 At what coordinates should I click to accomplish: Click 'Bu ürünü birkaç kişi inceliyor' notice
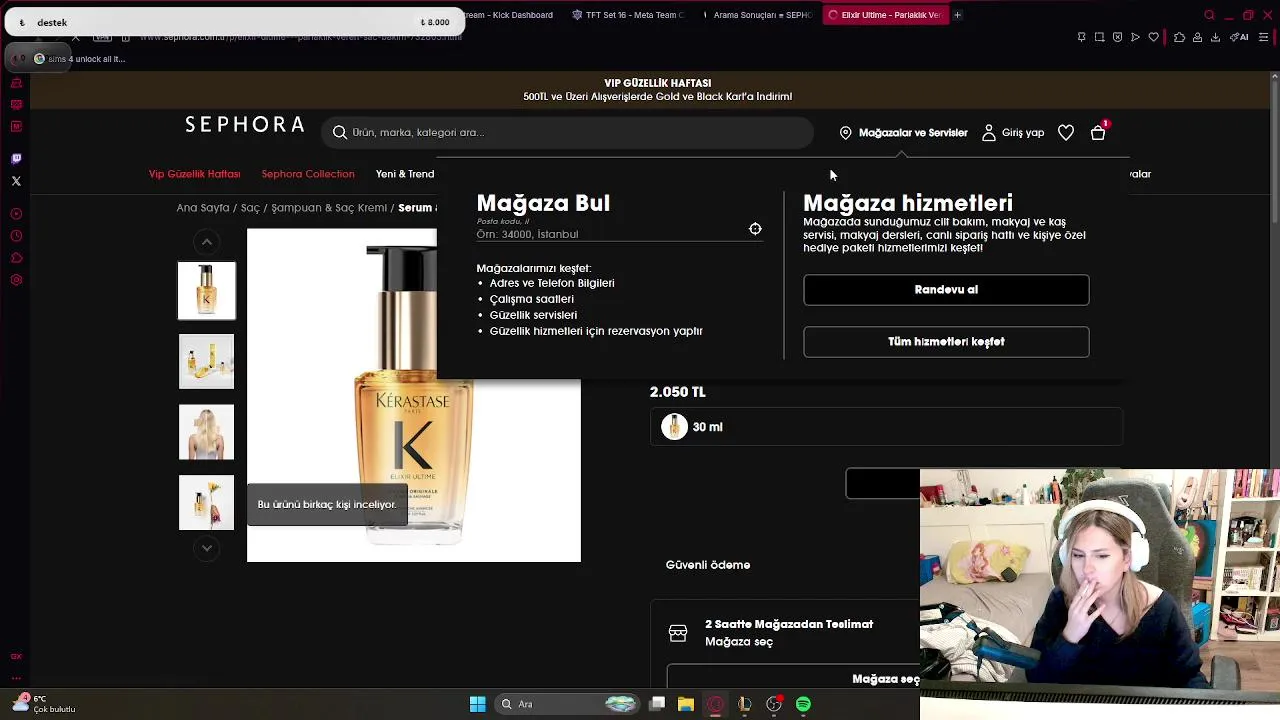pyautogui.click(x=327, y=505)
